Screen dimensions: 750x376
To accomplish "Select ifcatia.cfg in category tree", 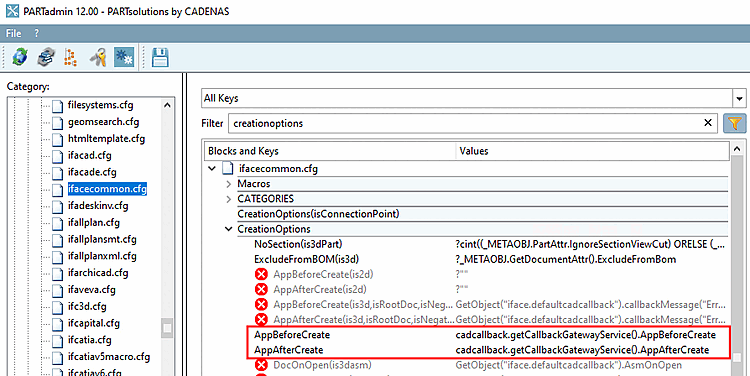I will 89,340.
